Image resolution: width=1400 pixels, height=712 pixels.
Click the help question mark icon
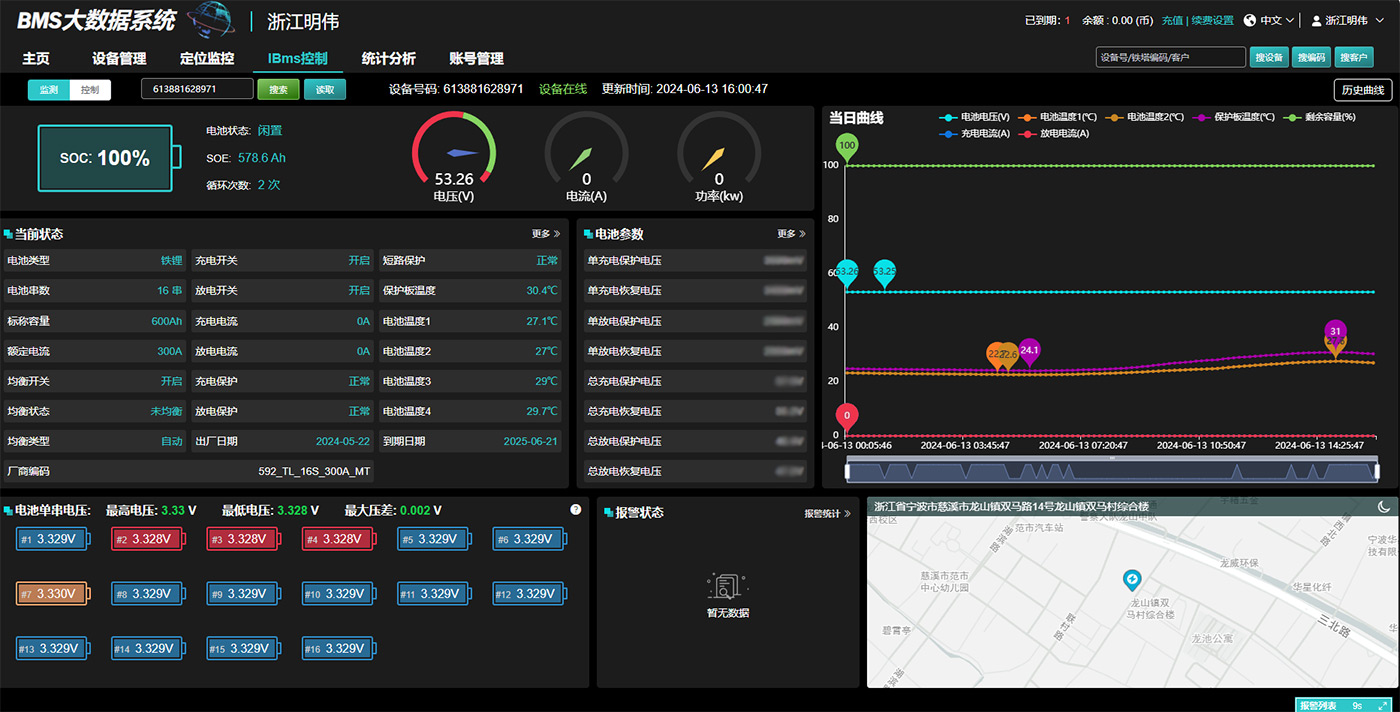pyautogui.click(x=576, y=510)
